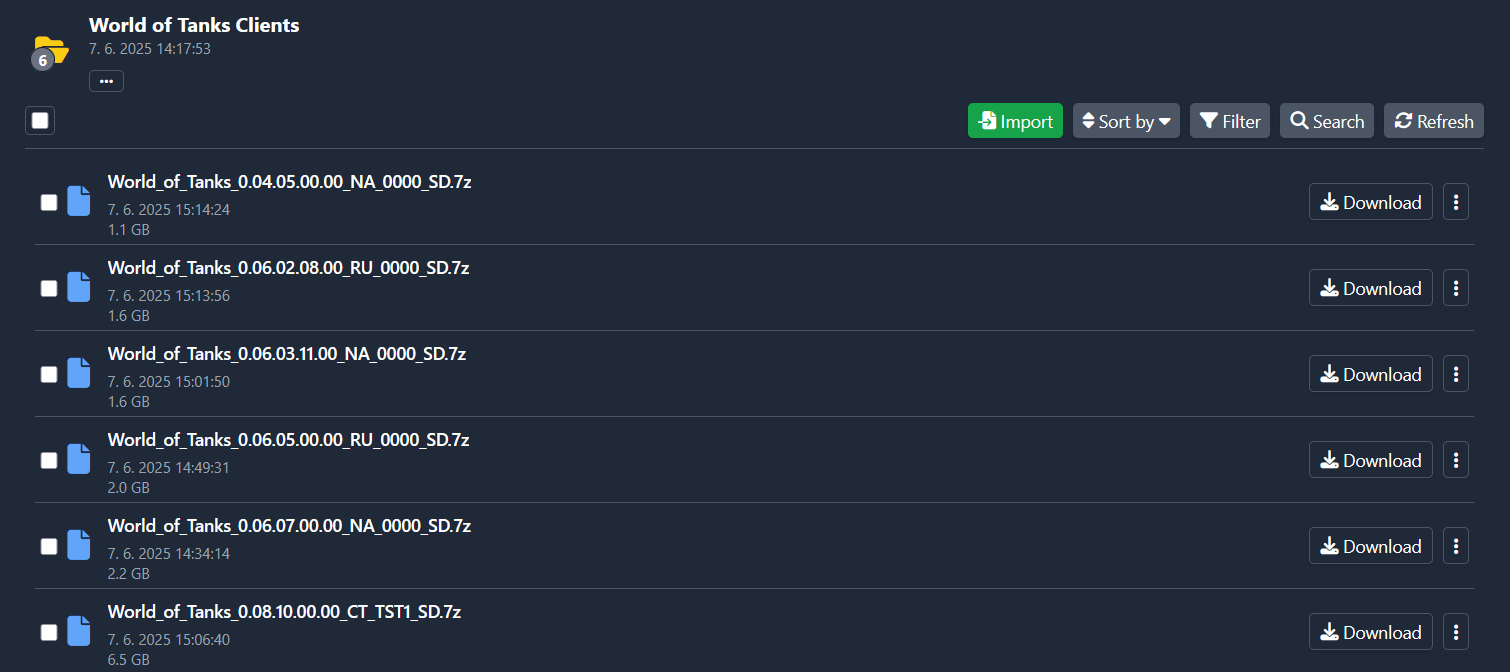
Task: Open kebab menu for World_of_Tanks_0.06.05.00.00_RU file
Action: pos(1456,460)
